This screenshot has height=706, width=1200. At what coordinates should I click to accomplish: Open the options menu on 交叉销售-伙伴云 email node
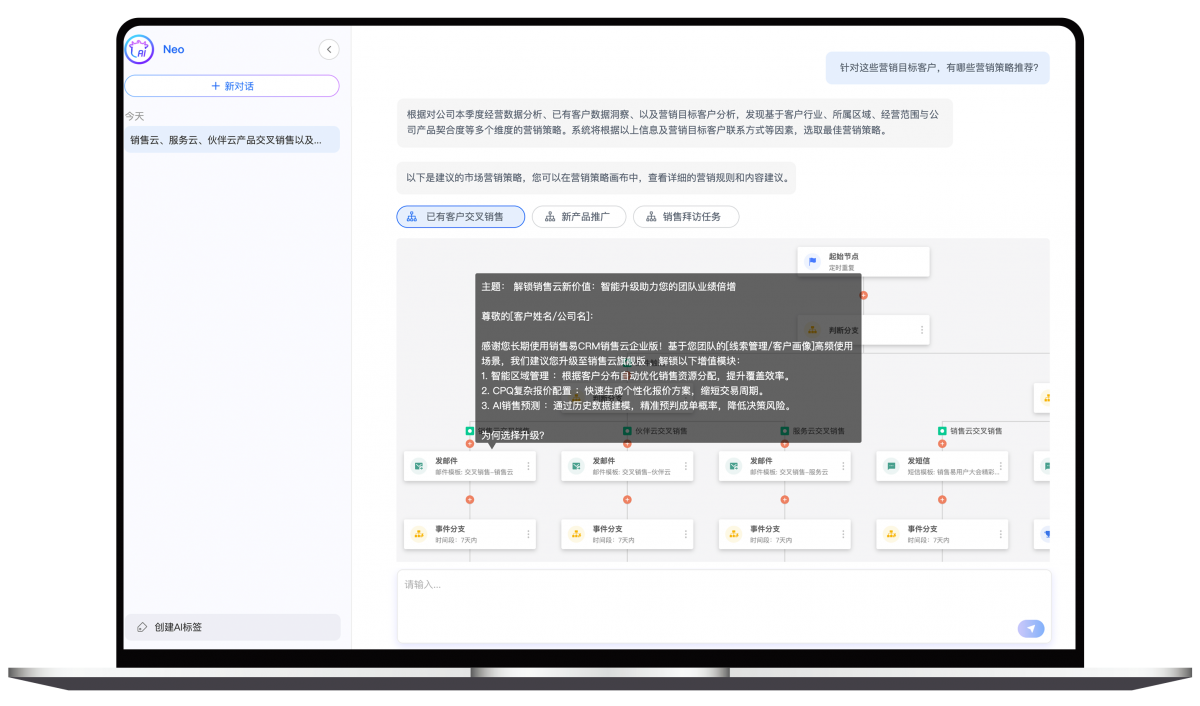coord(686,466)
